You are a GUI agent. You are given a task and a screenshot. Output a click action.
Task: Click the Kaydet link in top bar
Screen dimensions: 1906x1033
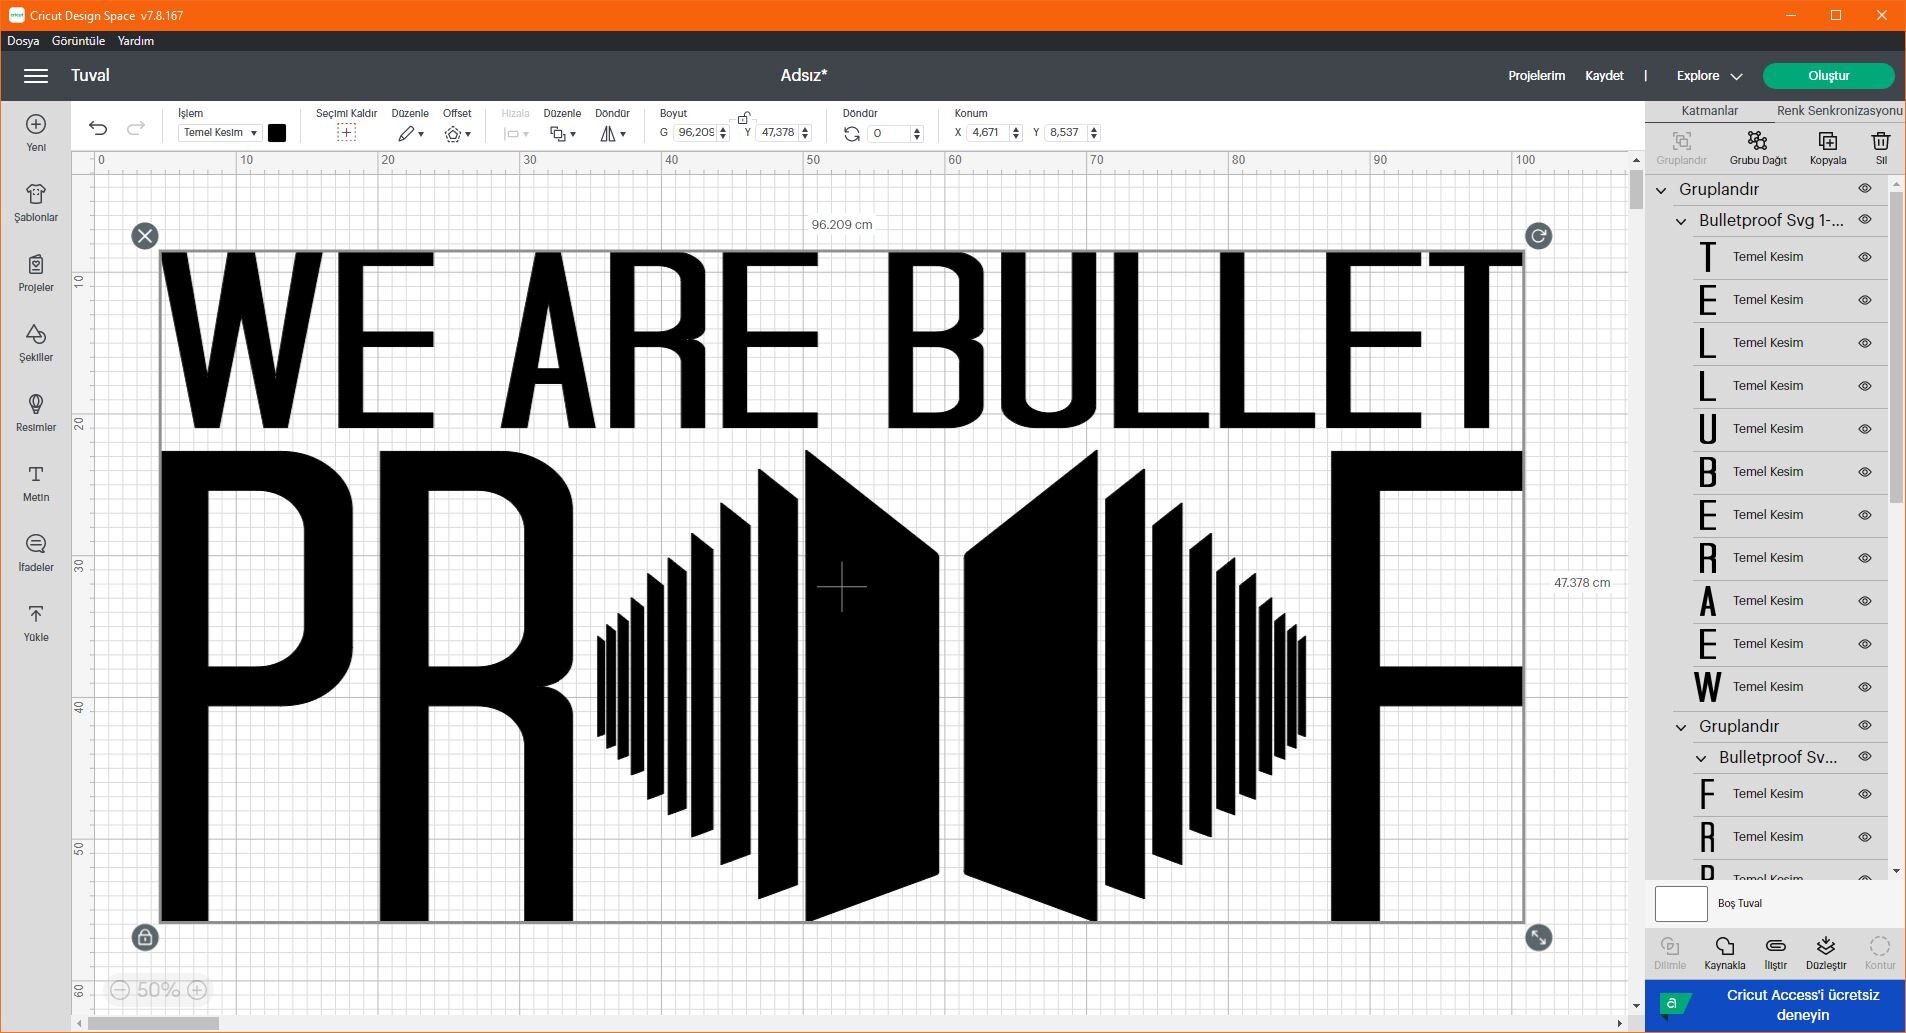coord(1604,75)
